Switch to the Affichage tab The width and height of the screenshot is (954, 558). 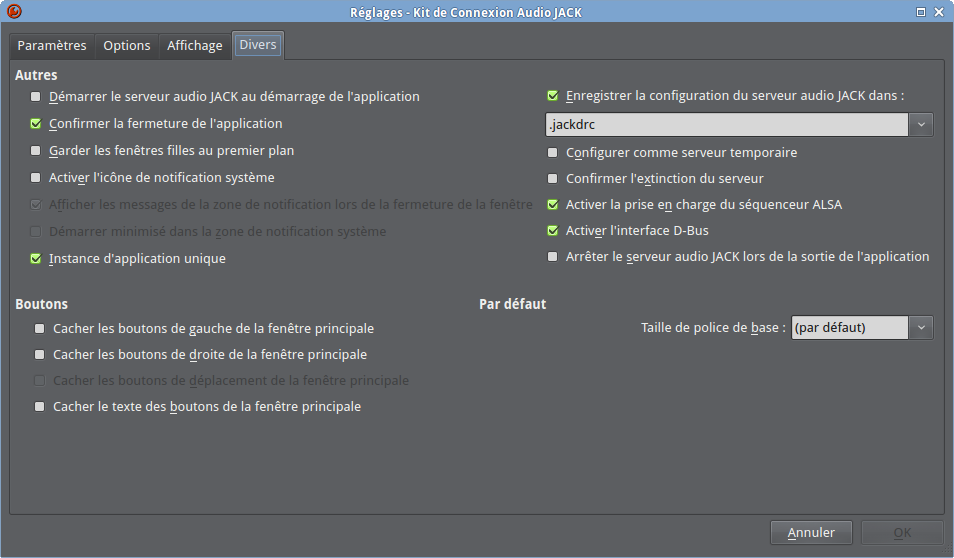point(195,46)
